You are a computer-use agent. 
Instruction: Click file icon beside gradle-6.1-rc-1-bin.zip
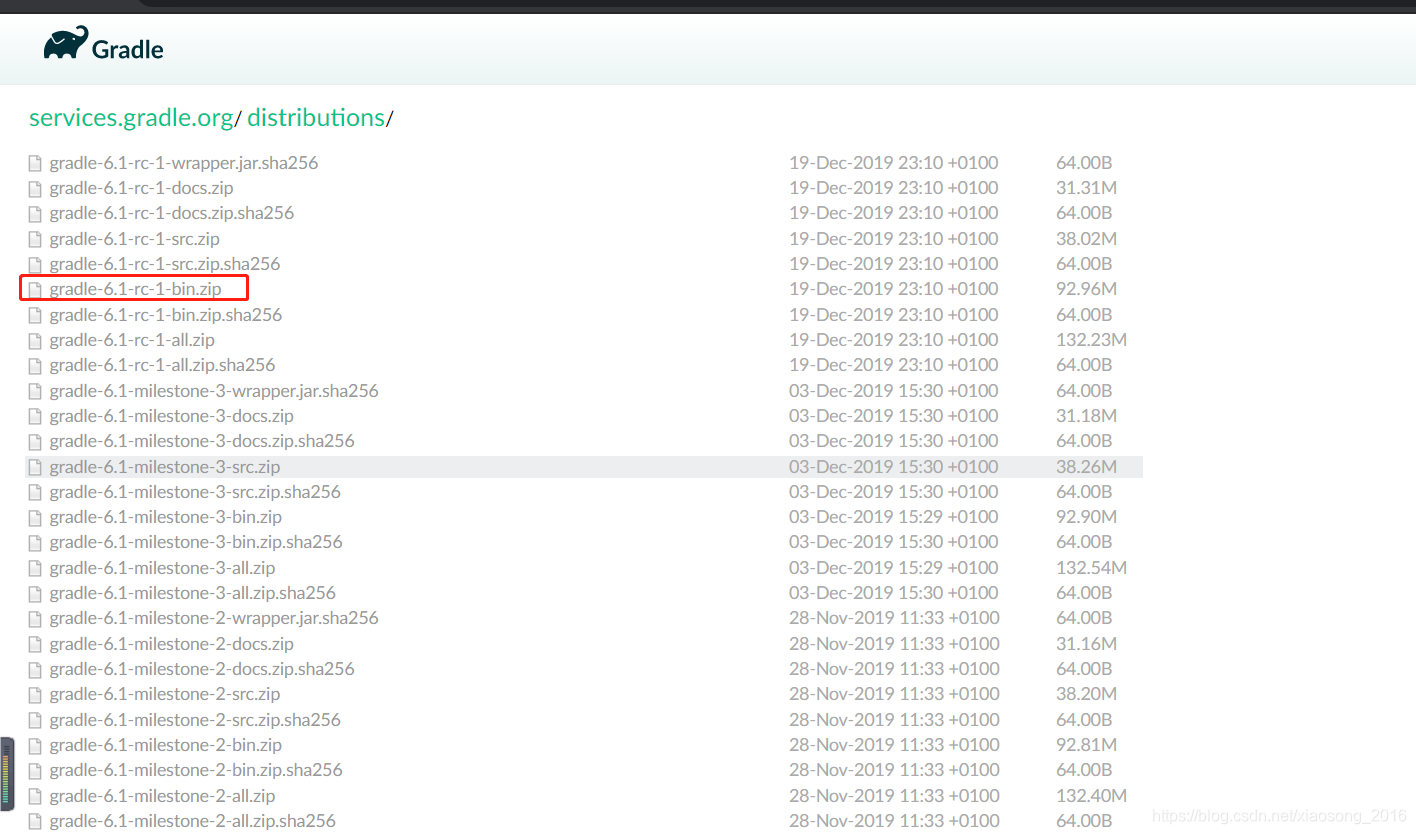coord(35,289)
